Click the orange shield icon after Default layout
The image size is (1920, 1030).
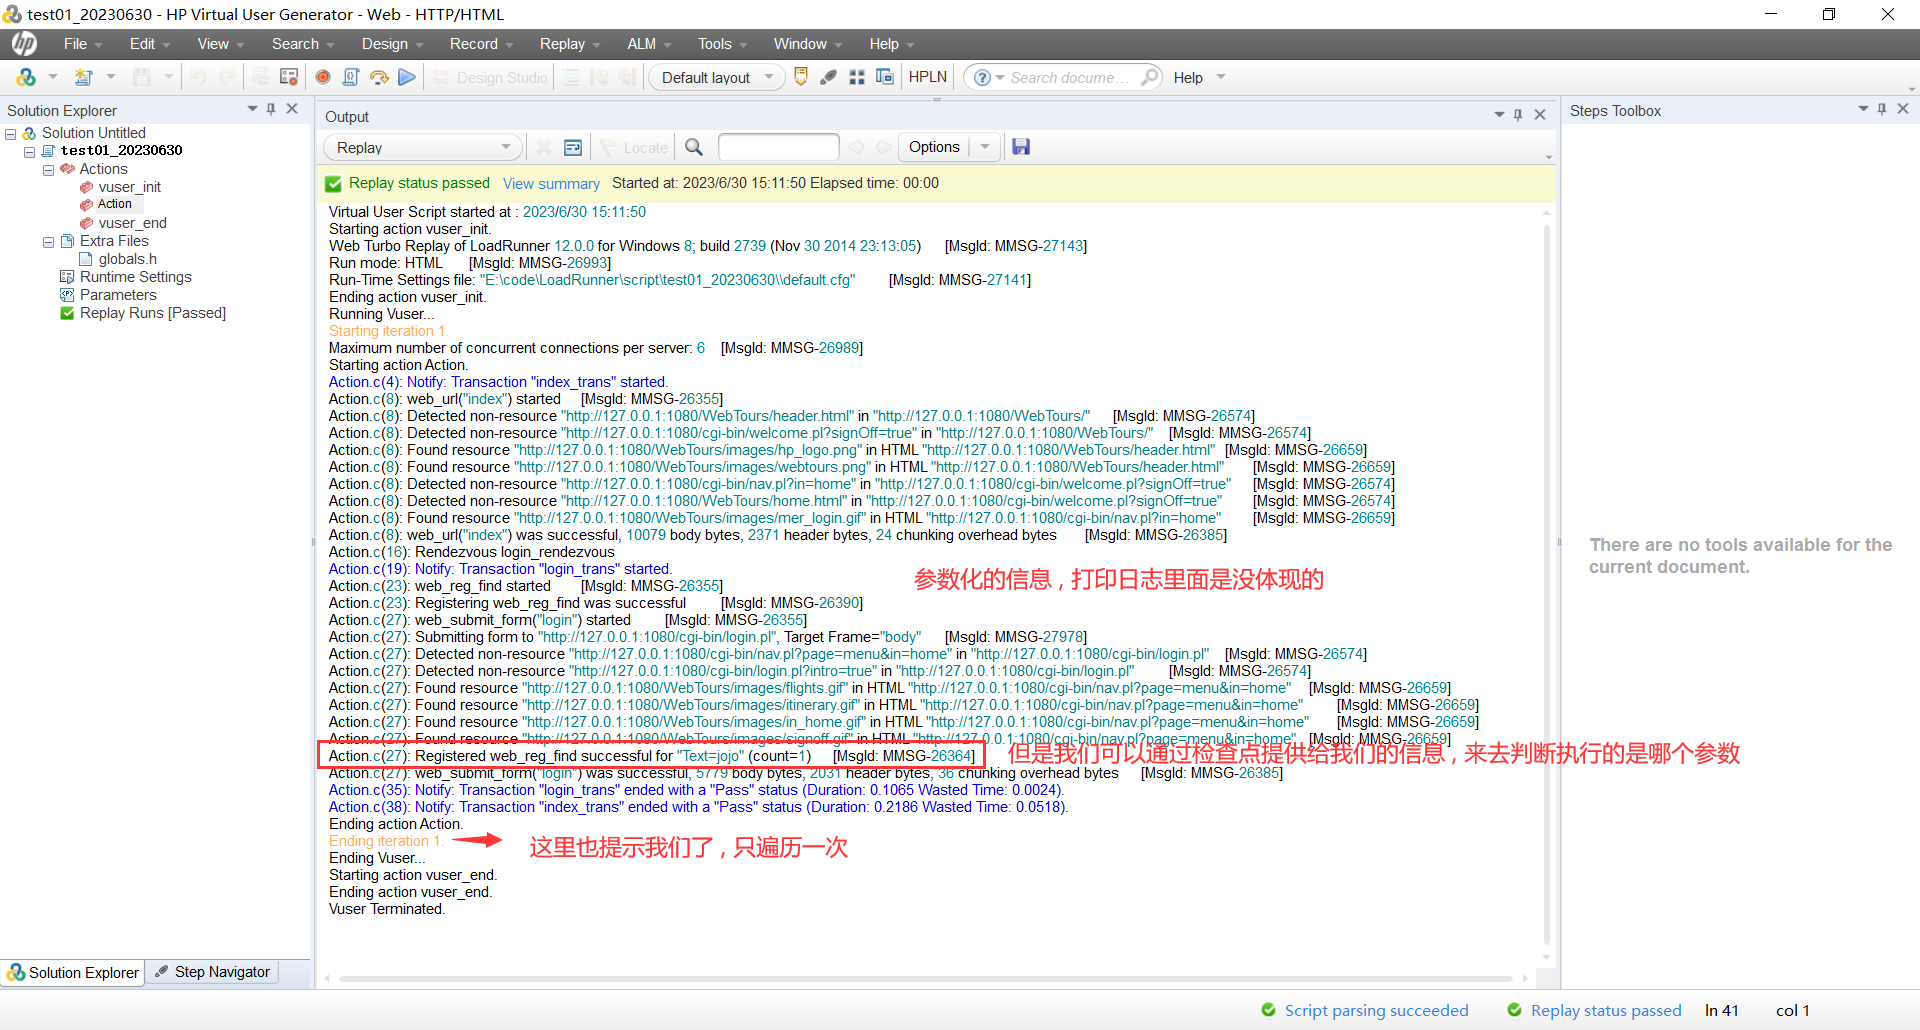801,77
